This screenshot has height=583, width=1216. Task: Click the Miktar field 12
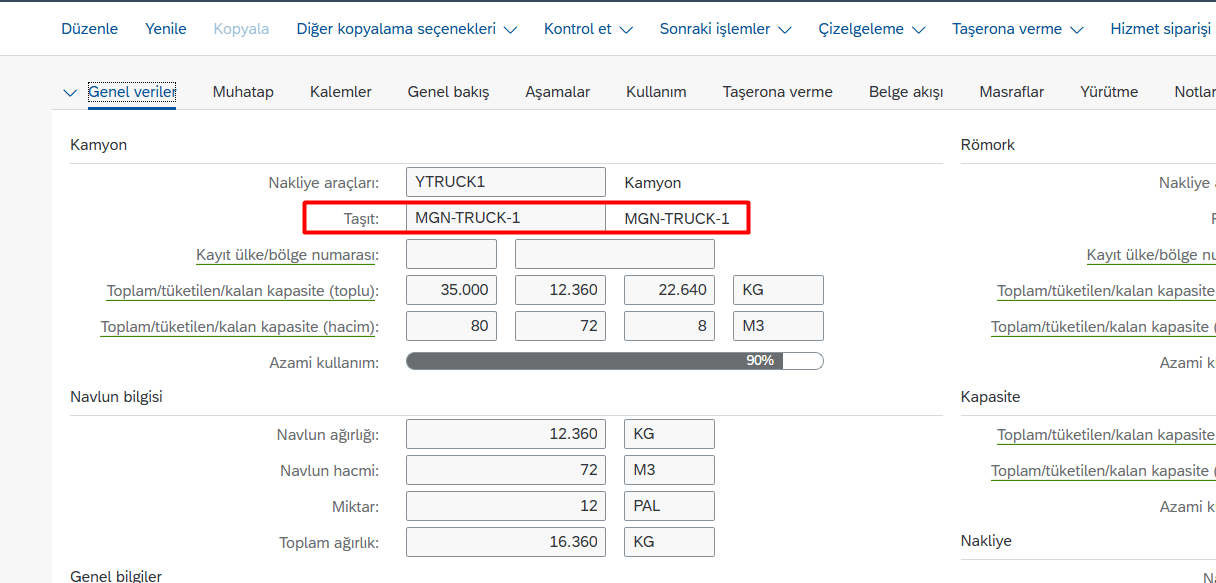click(506, 506)
